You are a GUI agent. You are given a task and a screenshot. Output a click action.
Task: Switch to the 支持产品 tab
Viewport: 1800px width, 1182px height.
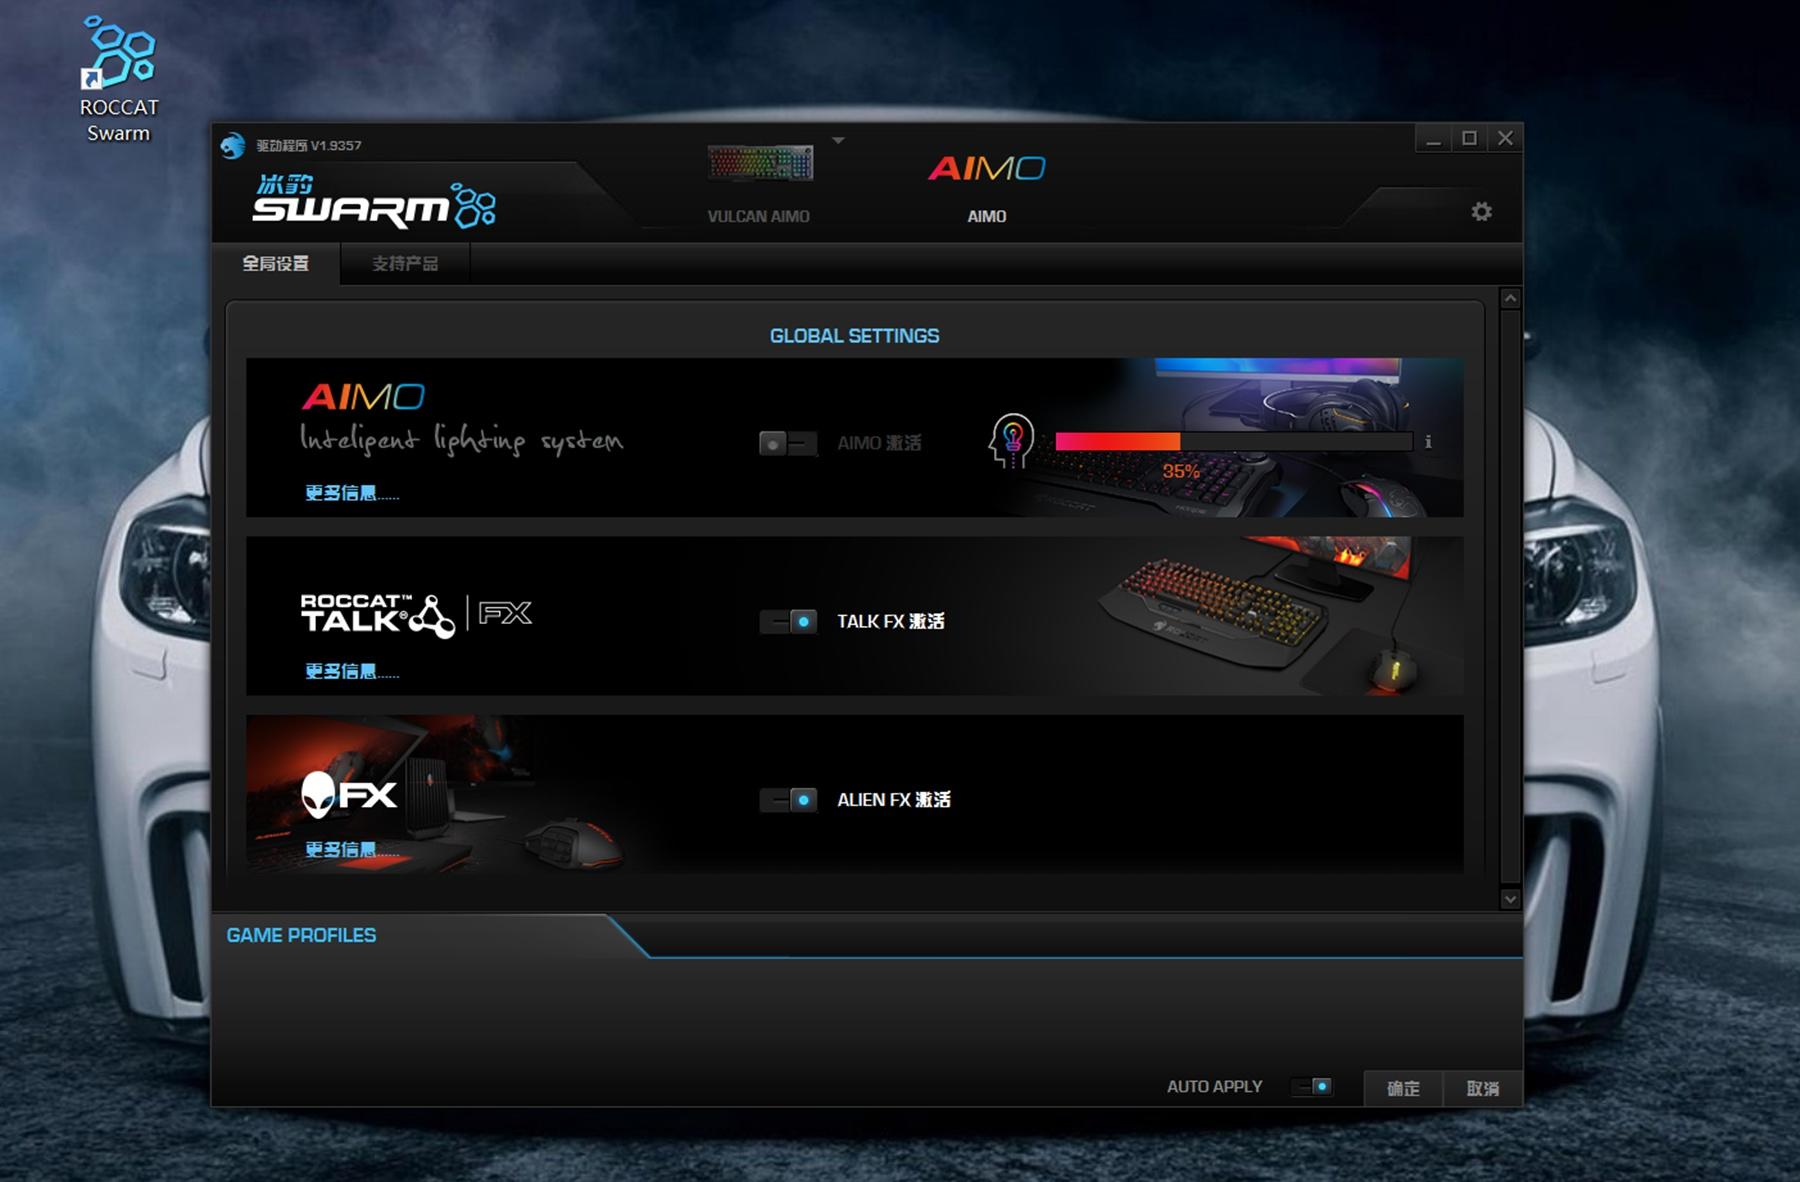tap(404, 264)
